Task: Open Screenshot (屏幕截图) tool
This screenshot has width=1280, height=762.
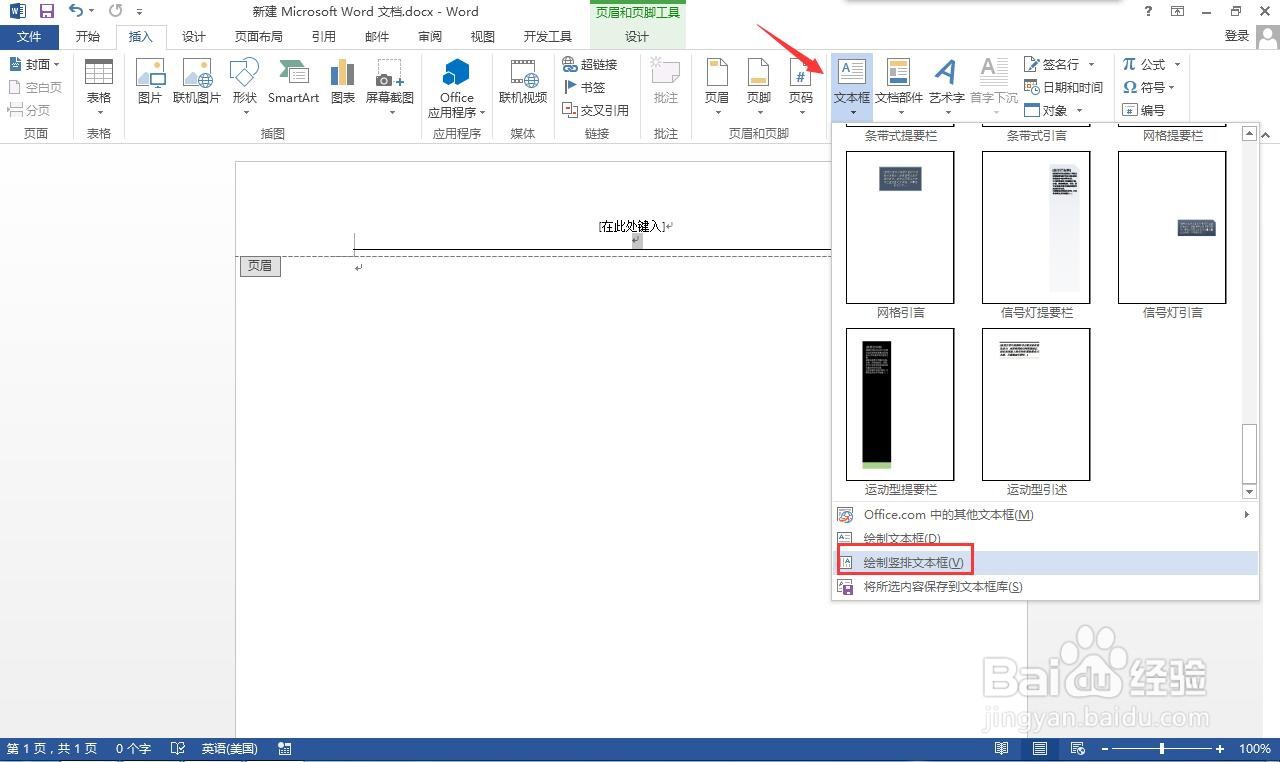Action: [389, 87]
